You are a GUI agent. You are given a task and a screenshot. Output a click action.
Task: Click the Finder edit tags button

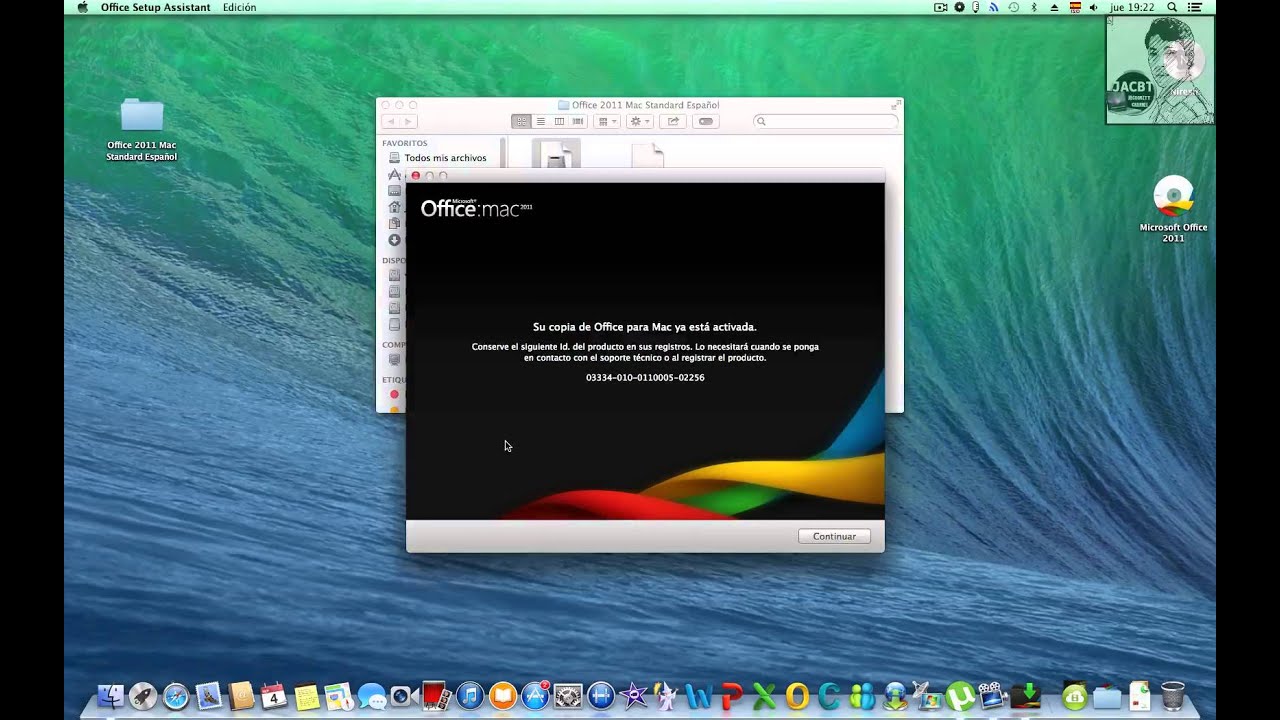coord(705,121)
